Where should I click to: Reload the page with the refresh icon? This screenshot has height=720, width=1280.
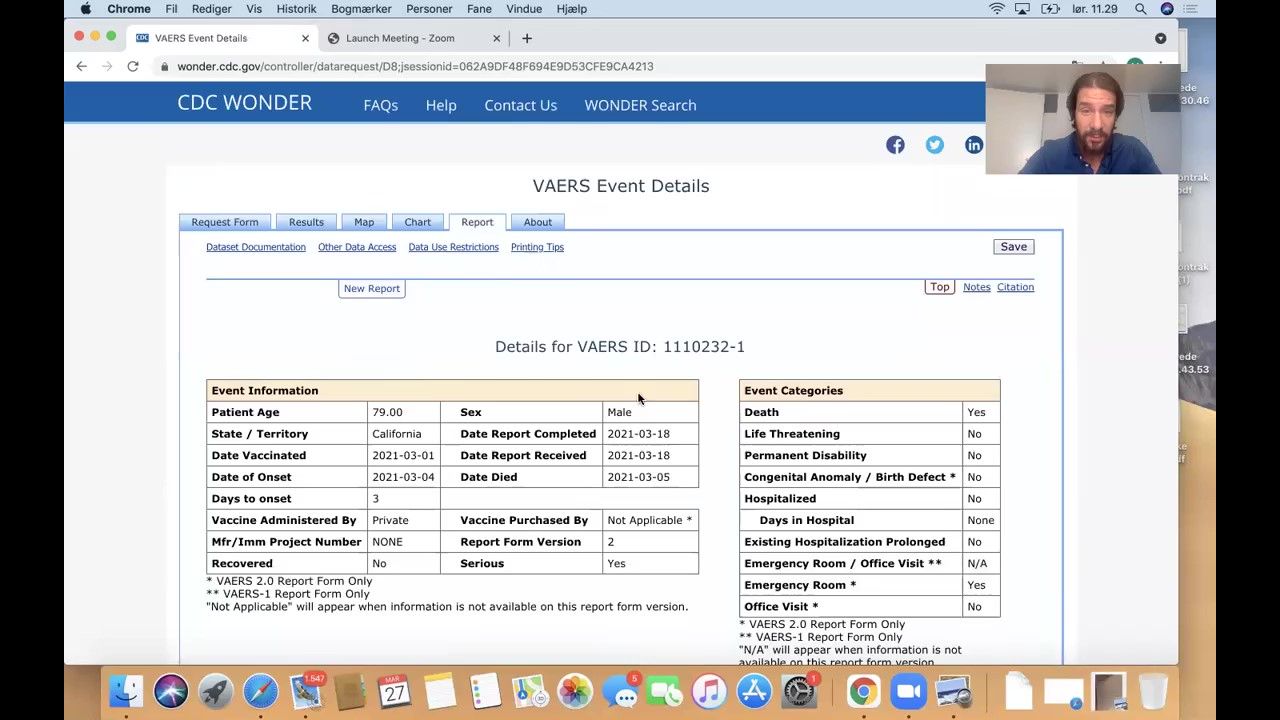132,66
